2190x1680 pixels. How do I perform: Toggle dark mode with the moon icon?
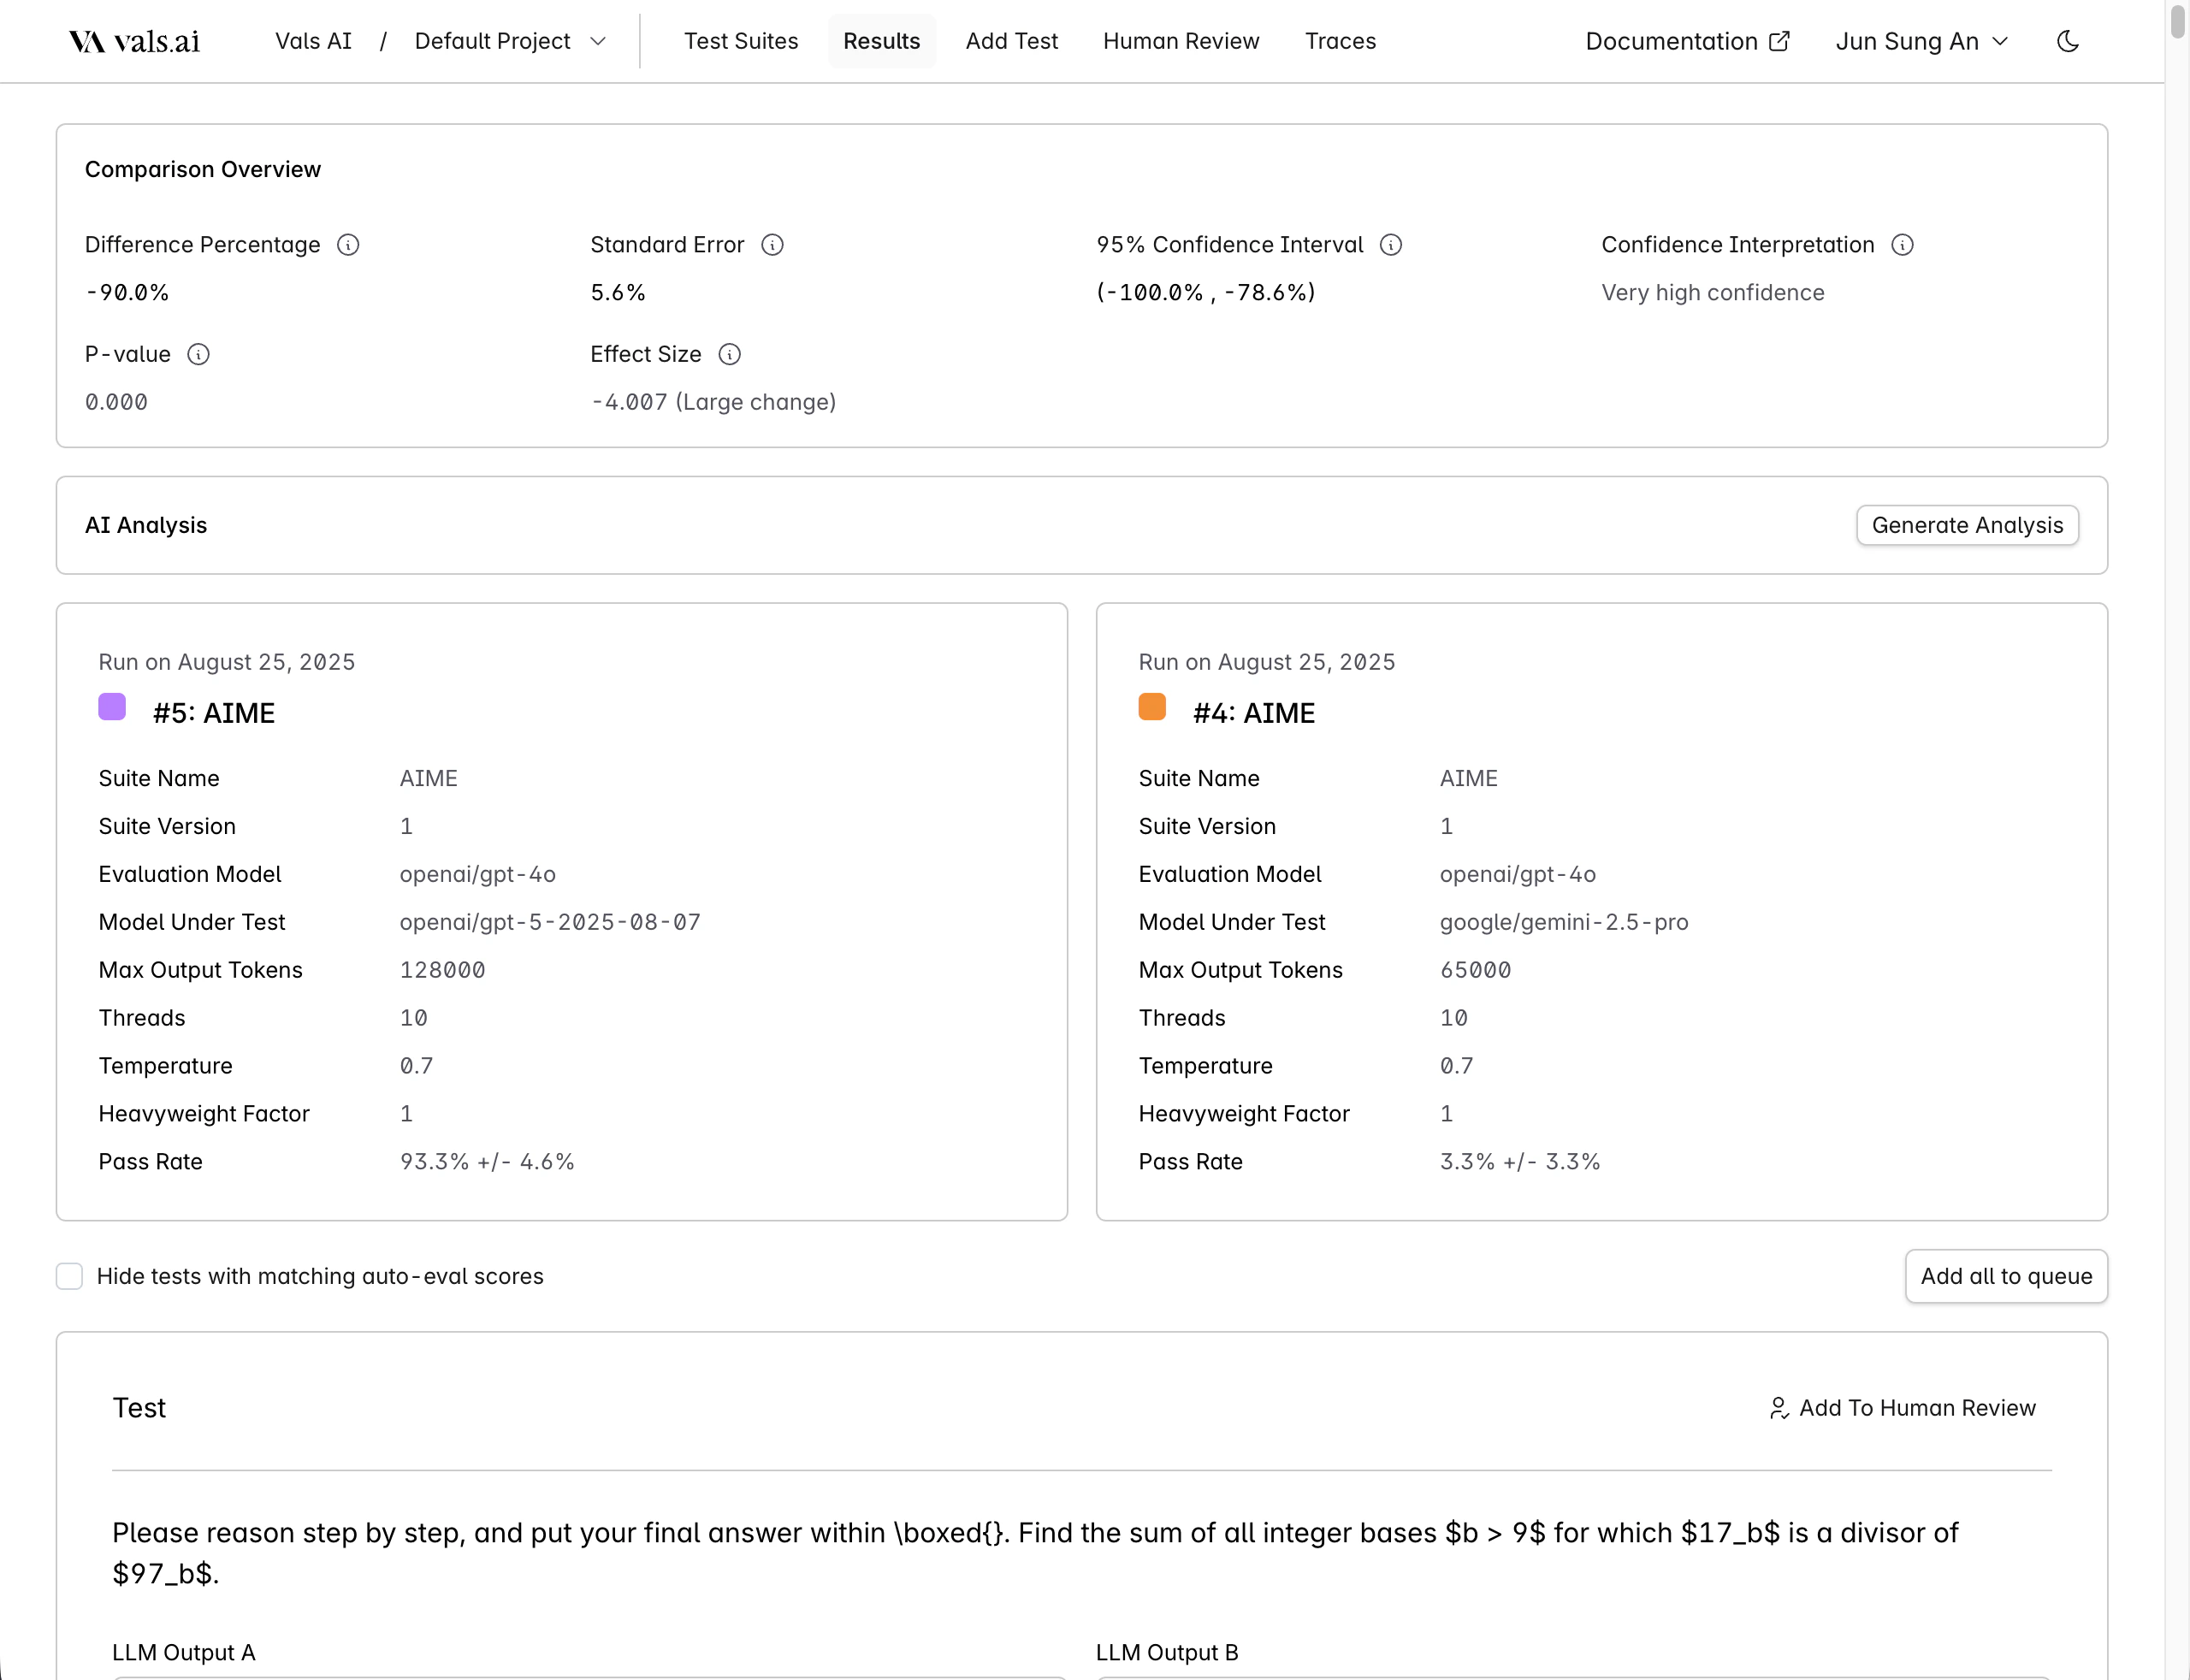pos(2068,41)
